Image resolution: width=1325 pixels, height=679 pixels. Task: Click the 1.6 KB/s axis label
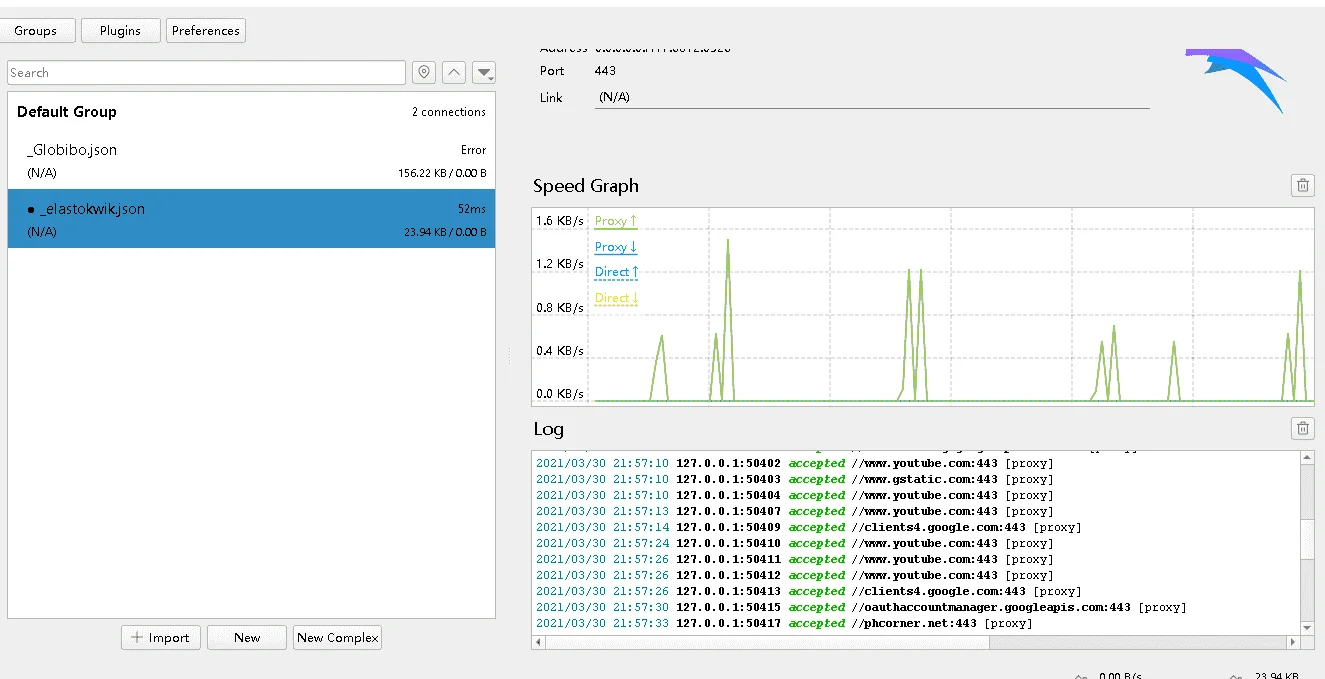pyautogui.click(x=560, y=221)
